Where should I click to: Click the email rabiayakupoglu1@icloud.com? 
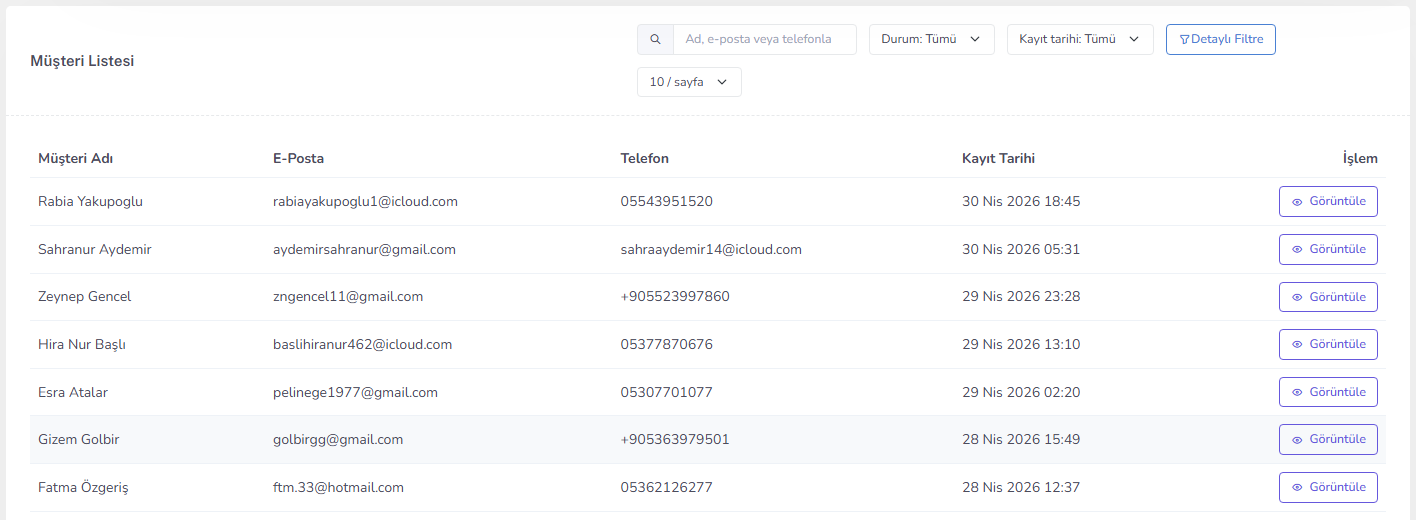pos(365,202)
